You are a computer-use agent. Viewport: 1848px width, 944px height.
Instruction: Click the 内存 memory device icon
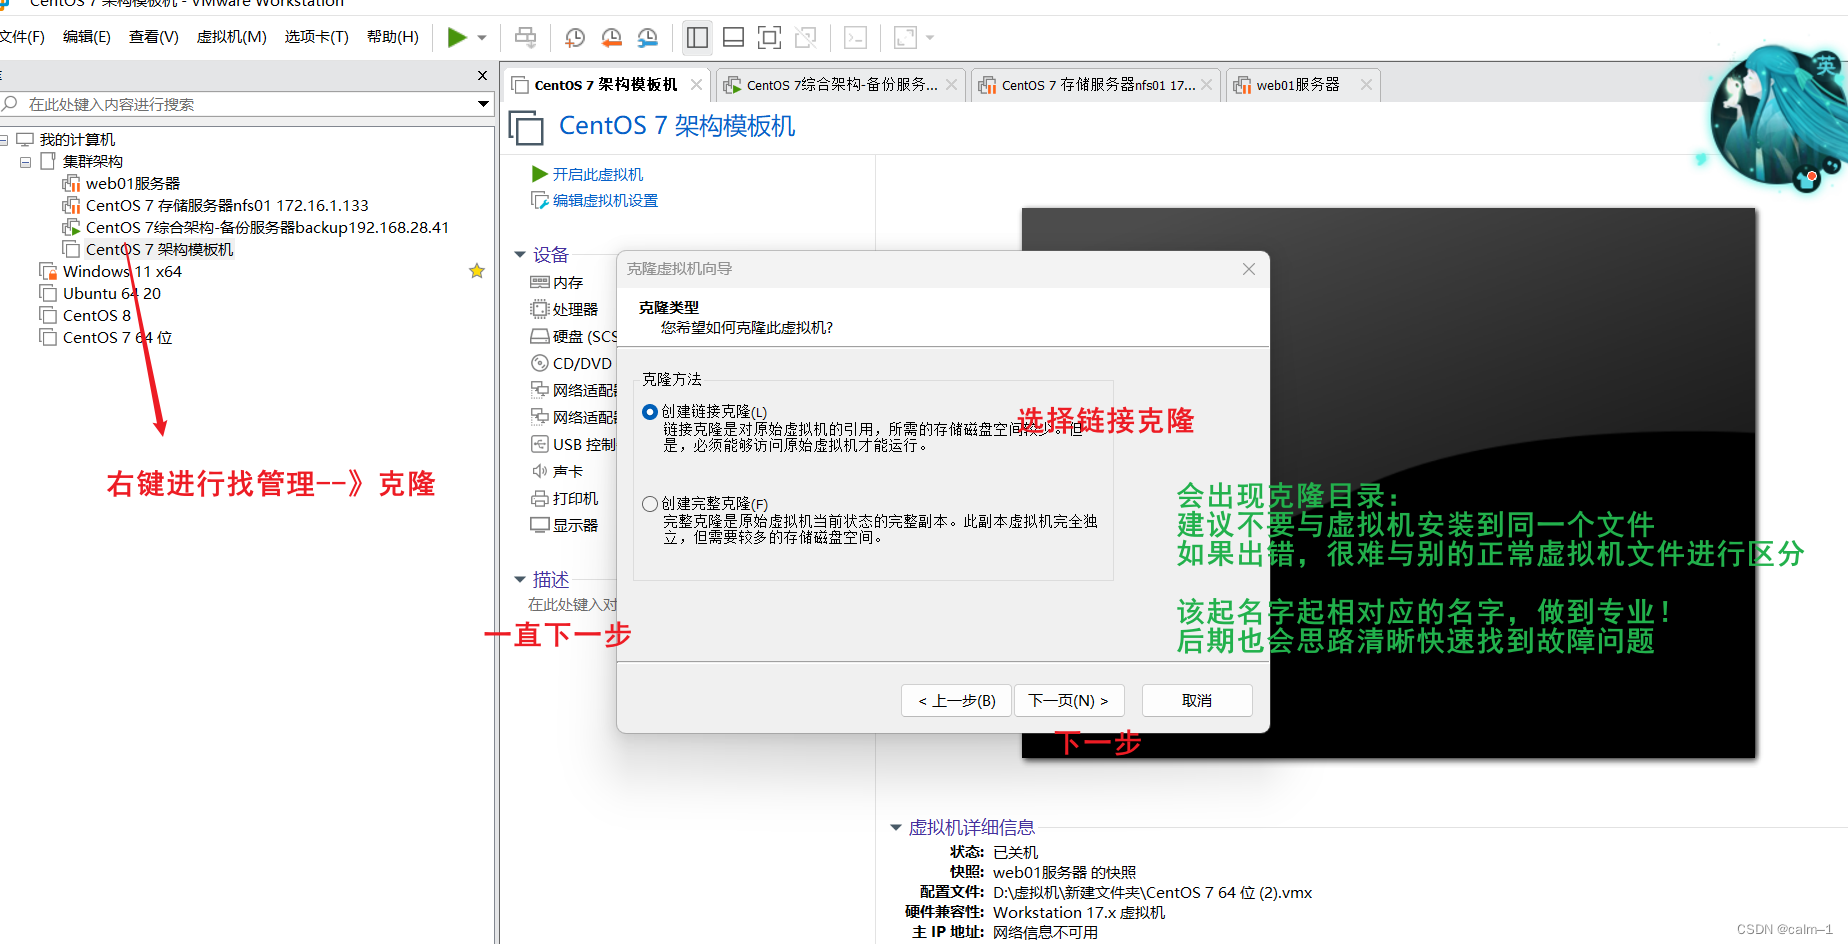540,283
